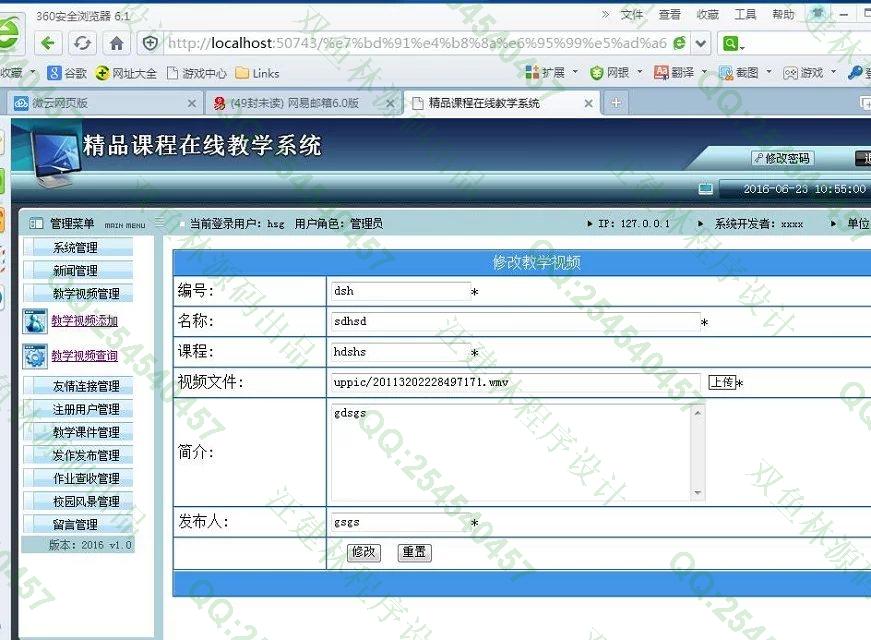Open the green search engine selector
The image size is (871, 640).
coord(733,43)
